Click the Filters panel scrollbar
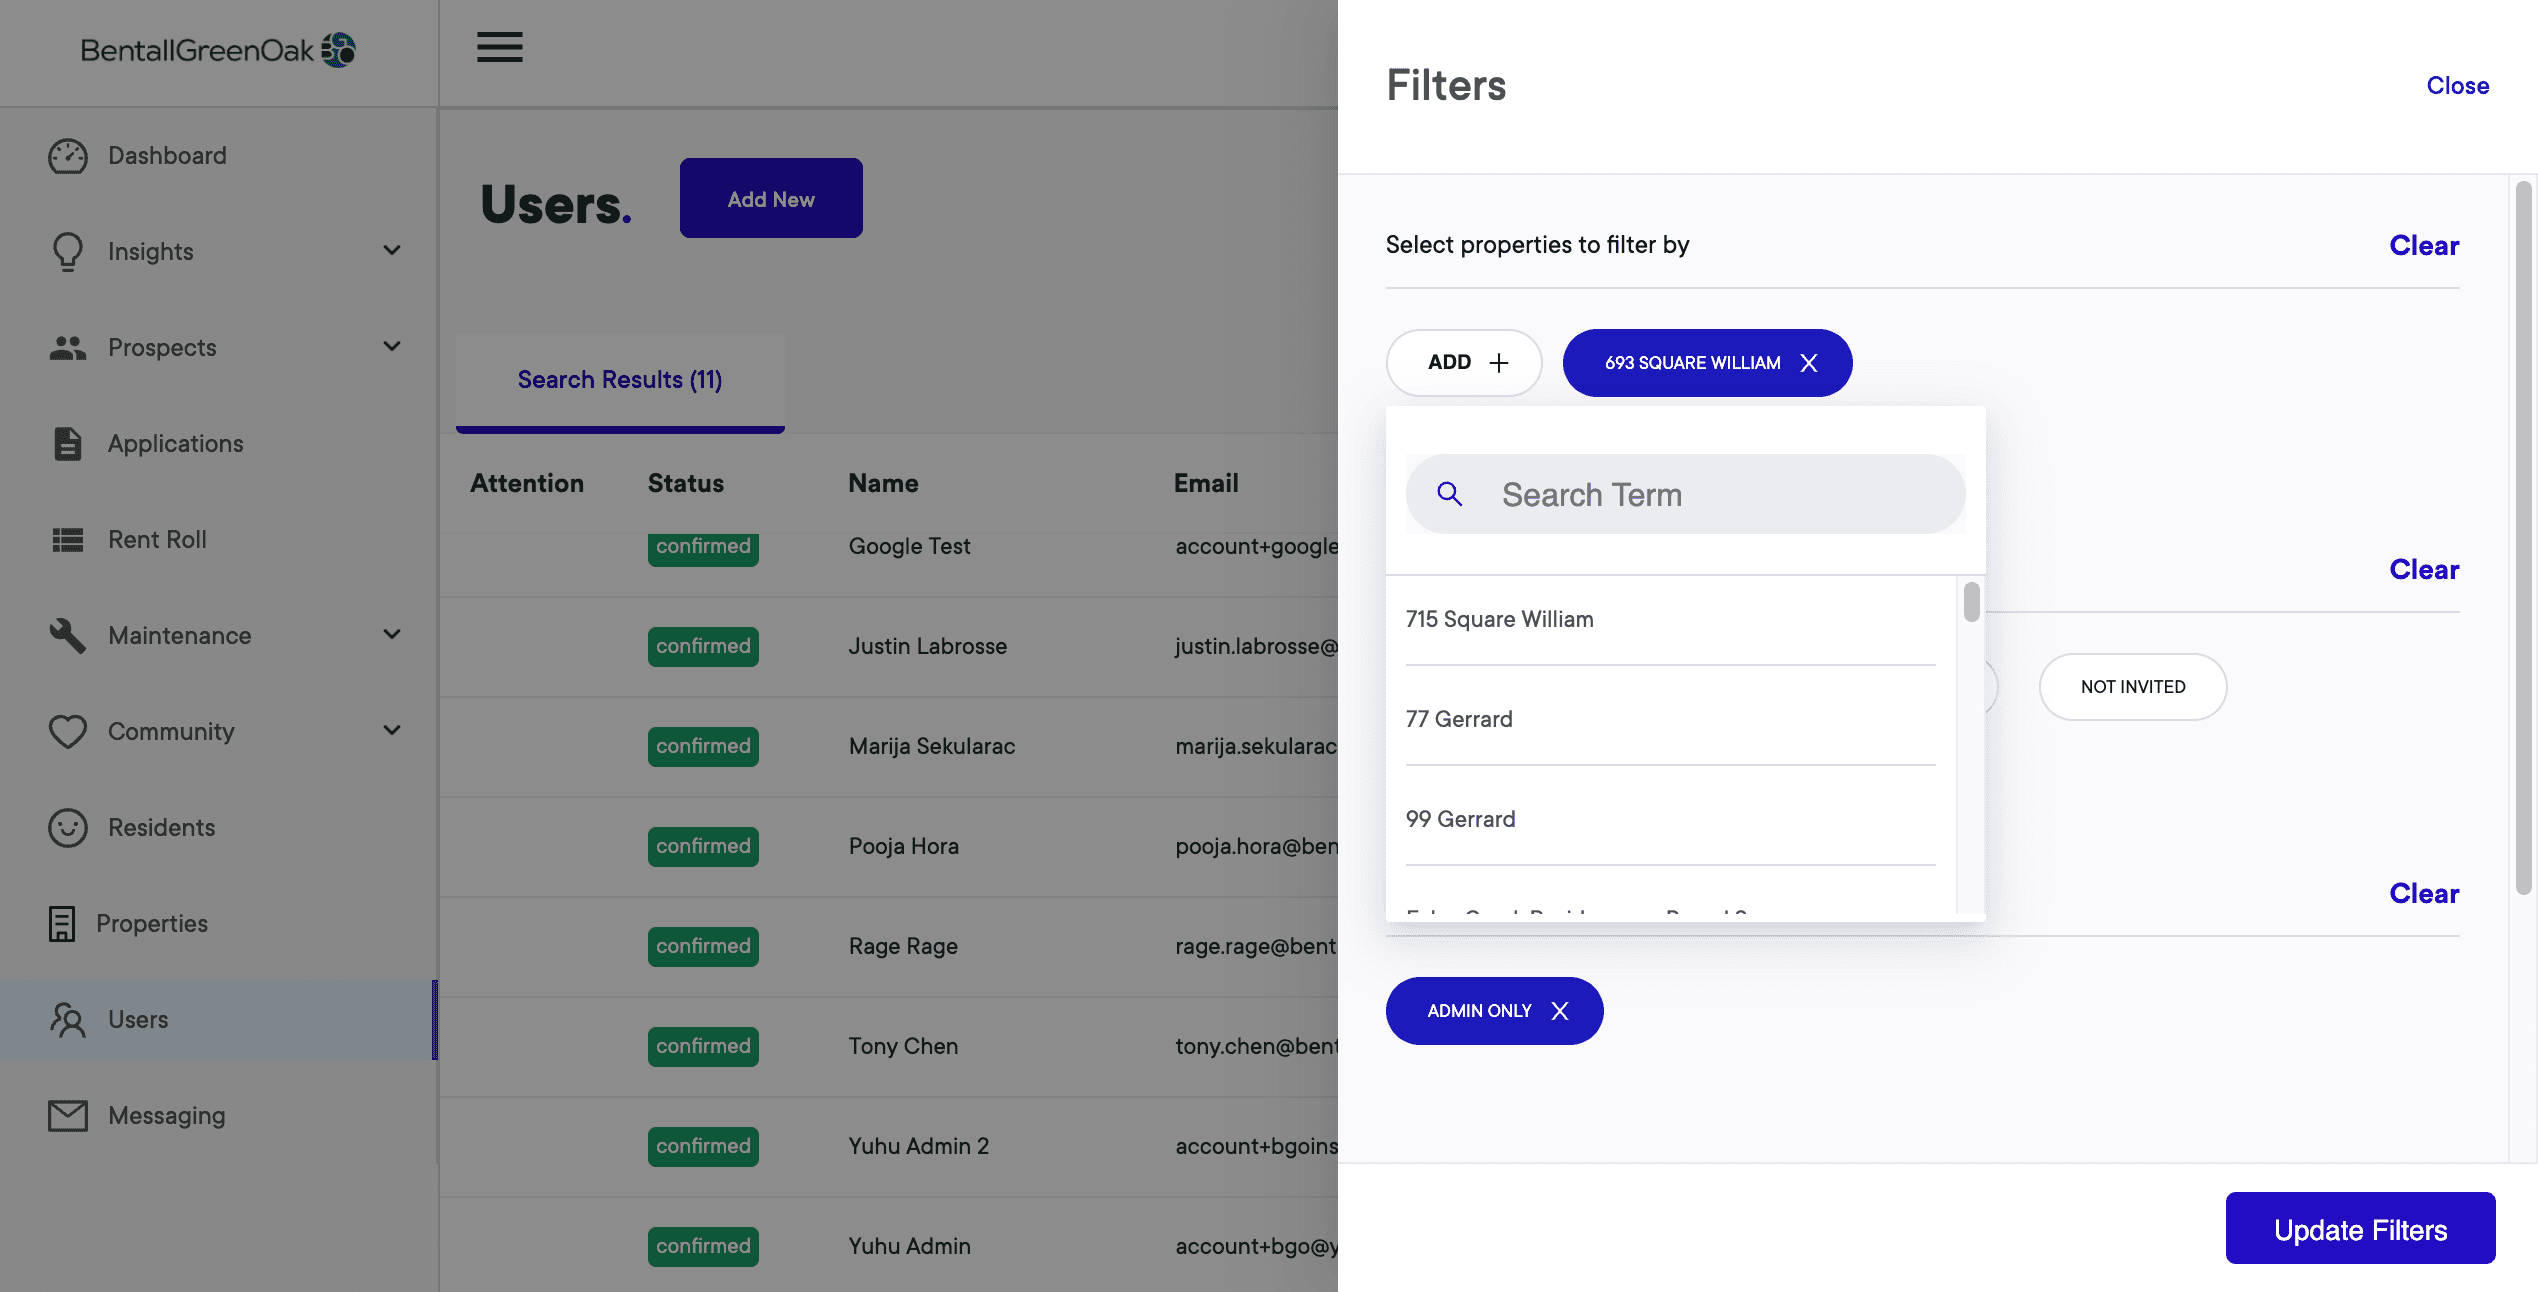 point(2524,537)
